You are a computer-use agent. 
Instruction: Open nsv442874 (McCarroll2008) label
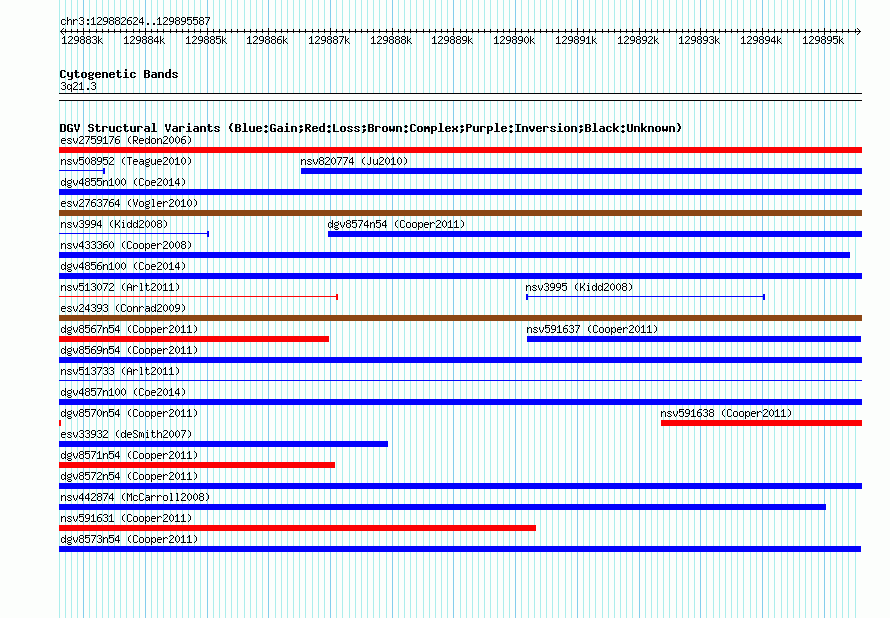click(135, 497)
